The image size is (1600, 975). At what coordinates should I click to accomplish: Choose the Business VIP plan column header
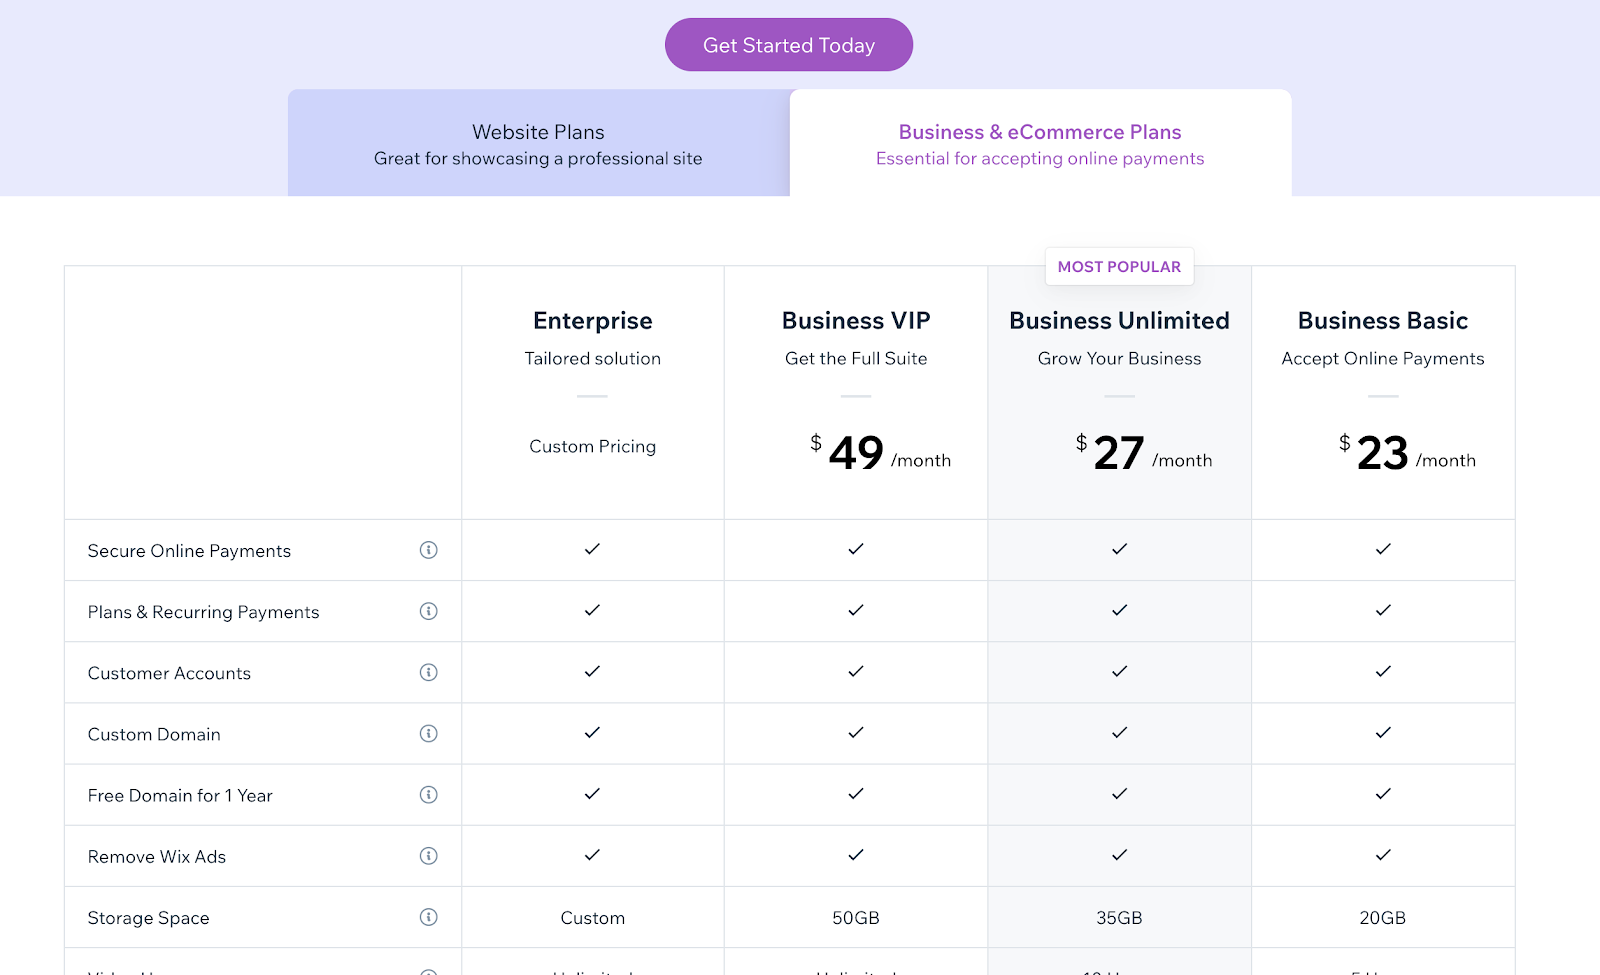[x=856, y=321]
